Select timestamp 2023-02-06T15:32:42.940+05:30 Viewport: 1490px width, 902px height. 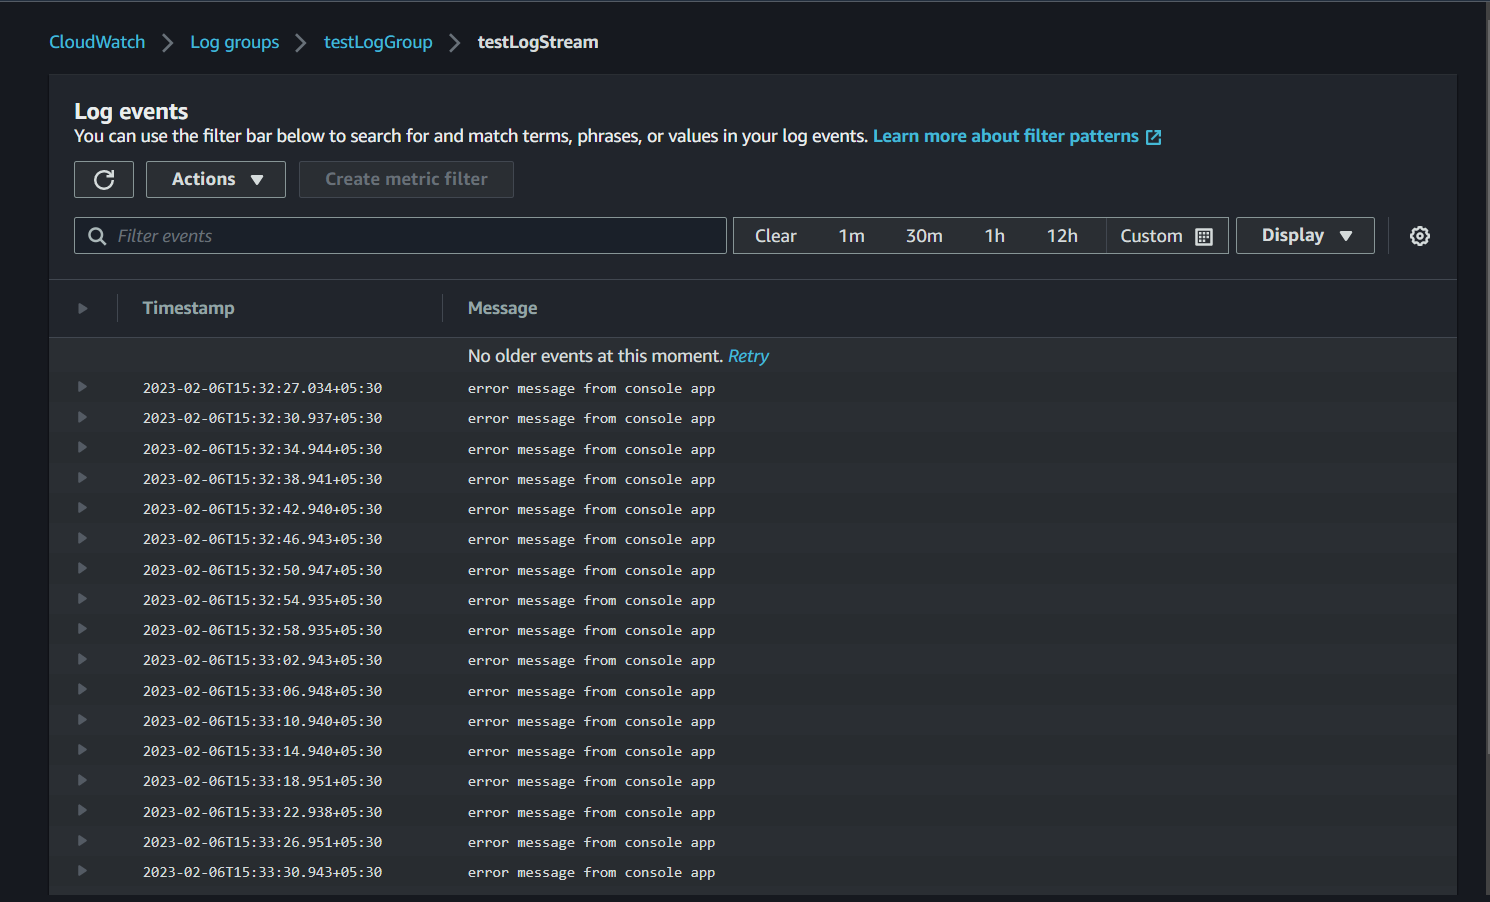point(262,509)
